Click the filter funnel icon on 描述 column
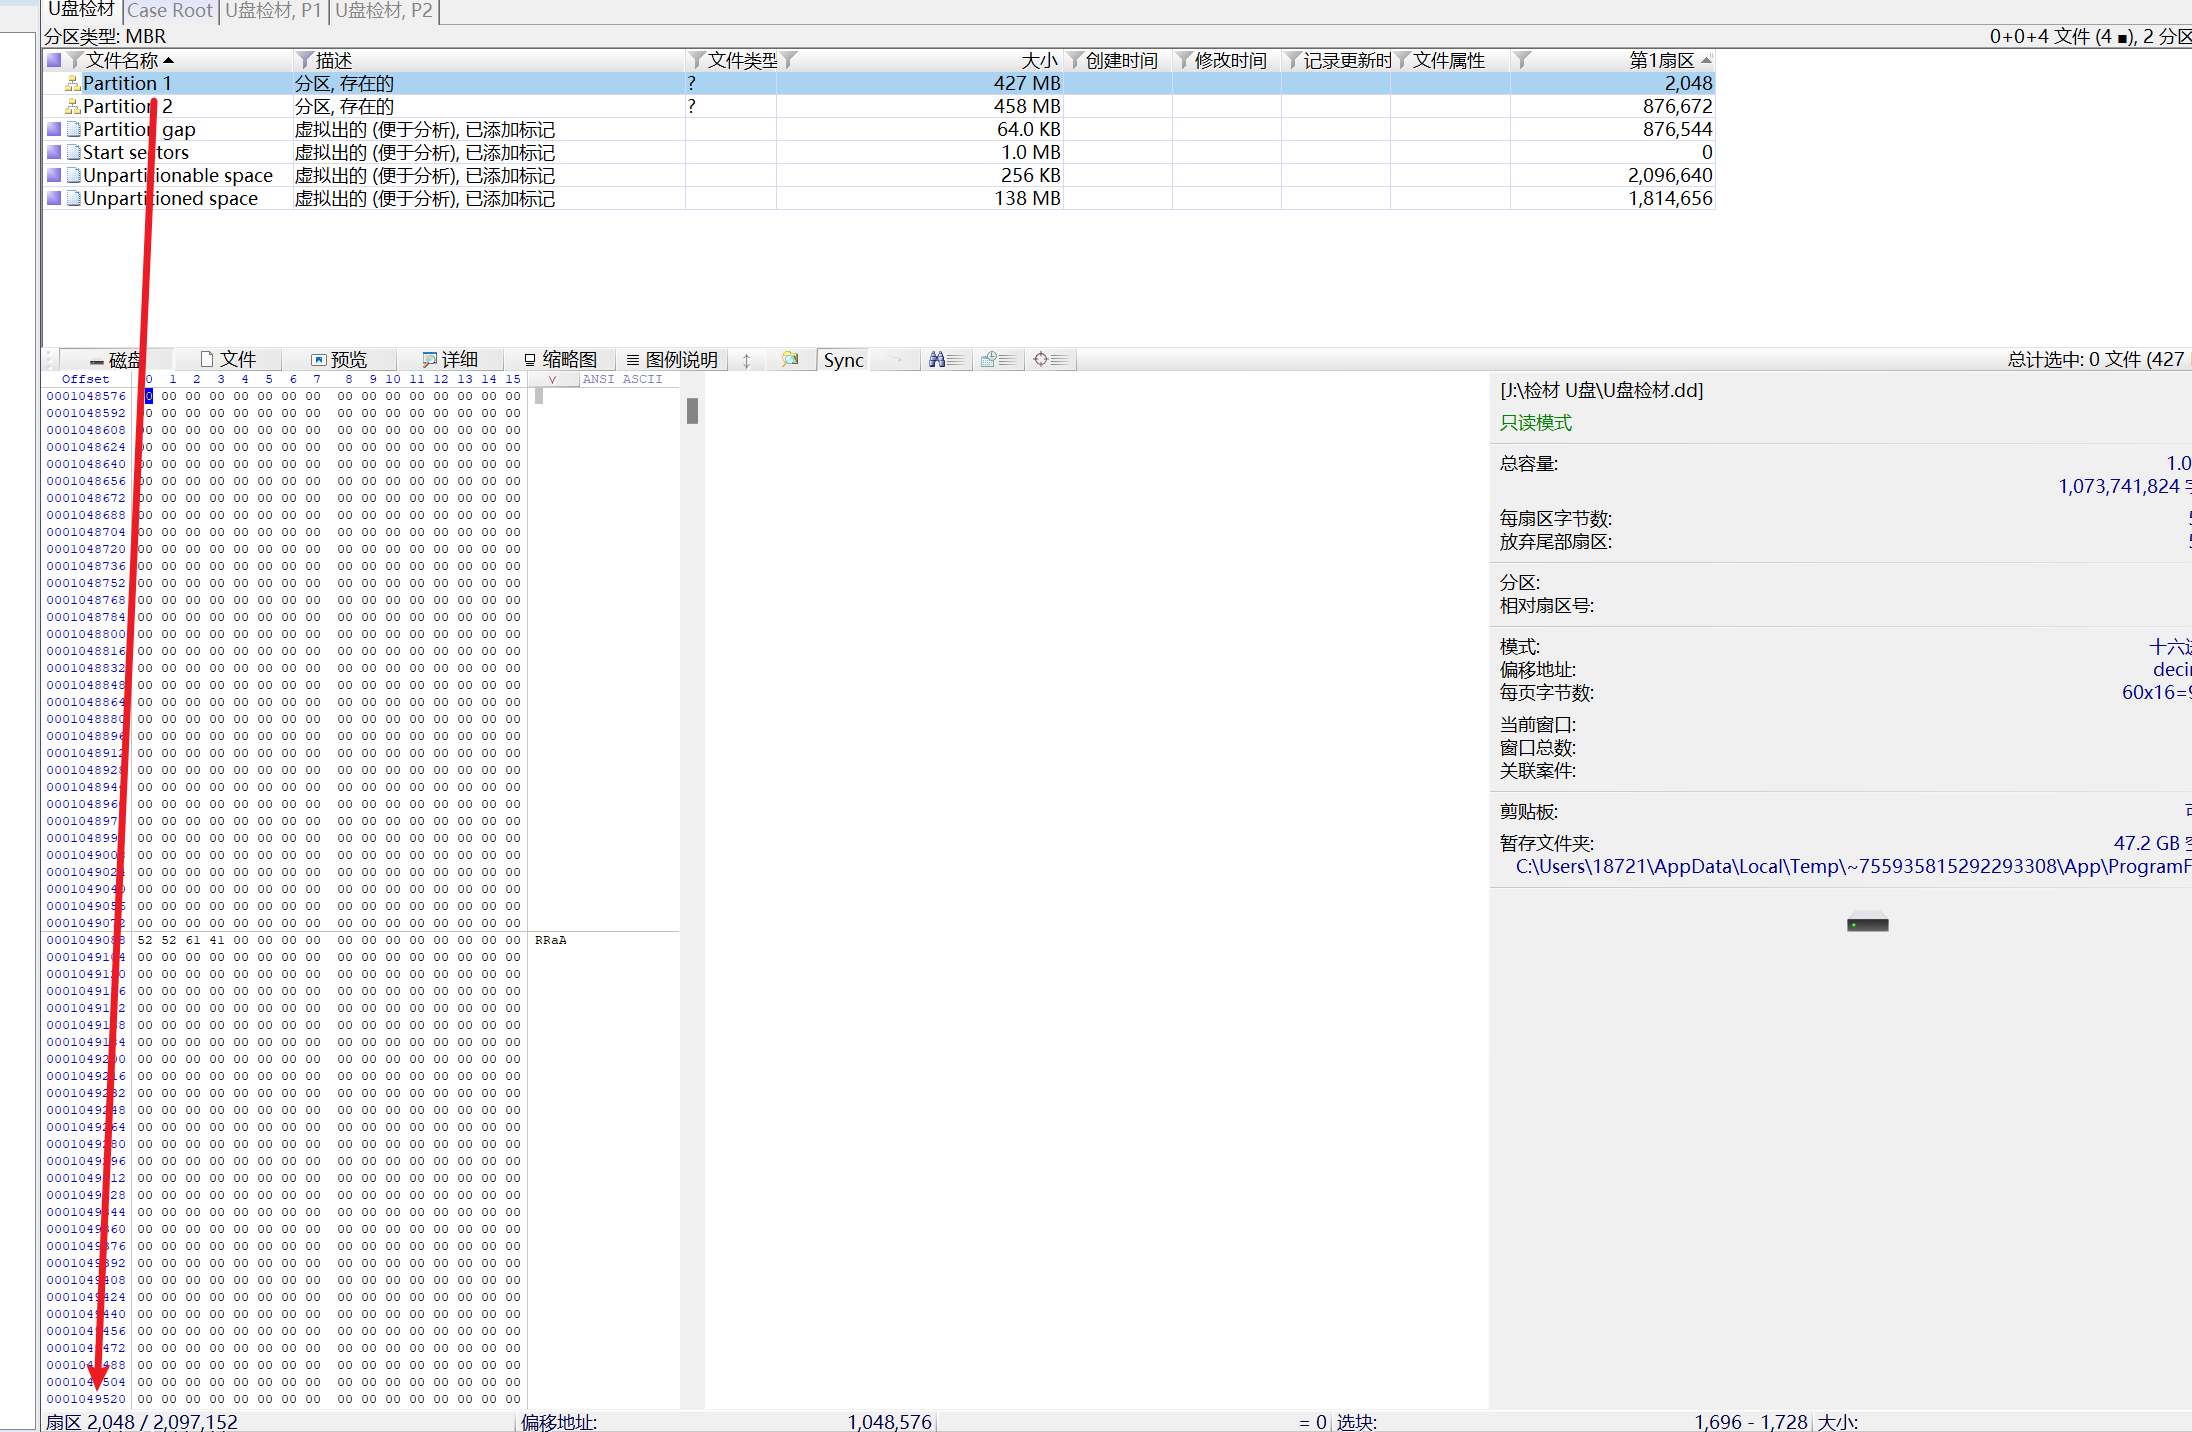 305,61
